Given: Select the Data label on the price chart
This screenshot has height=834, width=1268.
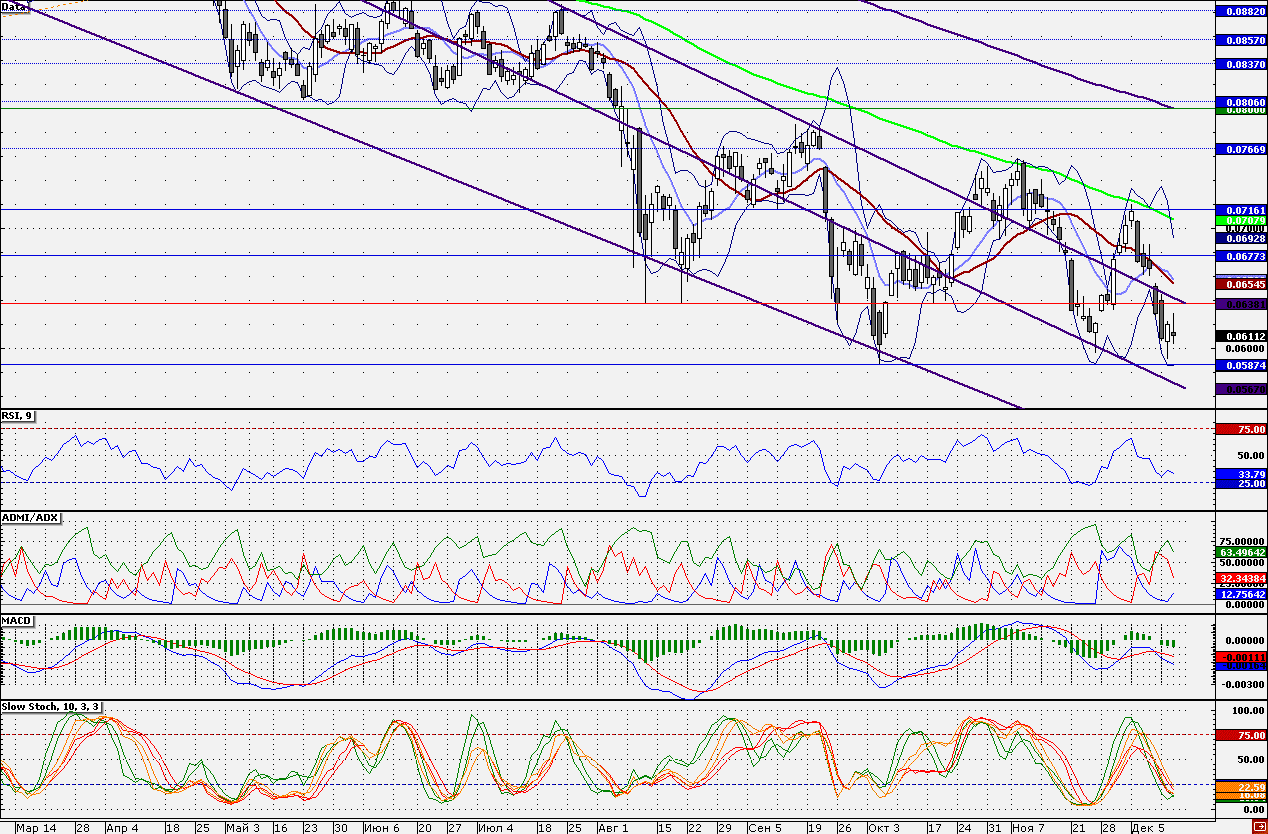Looking at the screenshot, I should click(13, 6).
